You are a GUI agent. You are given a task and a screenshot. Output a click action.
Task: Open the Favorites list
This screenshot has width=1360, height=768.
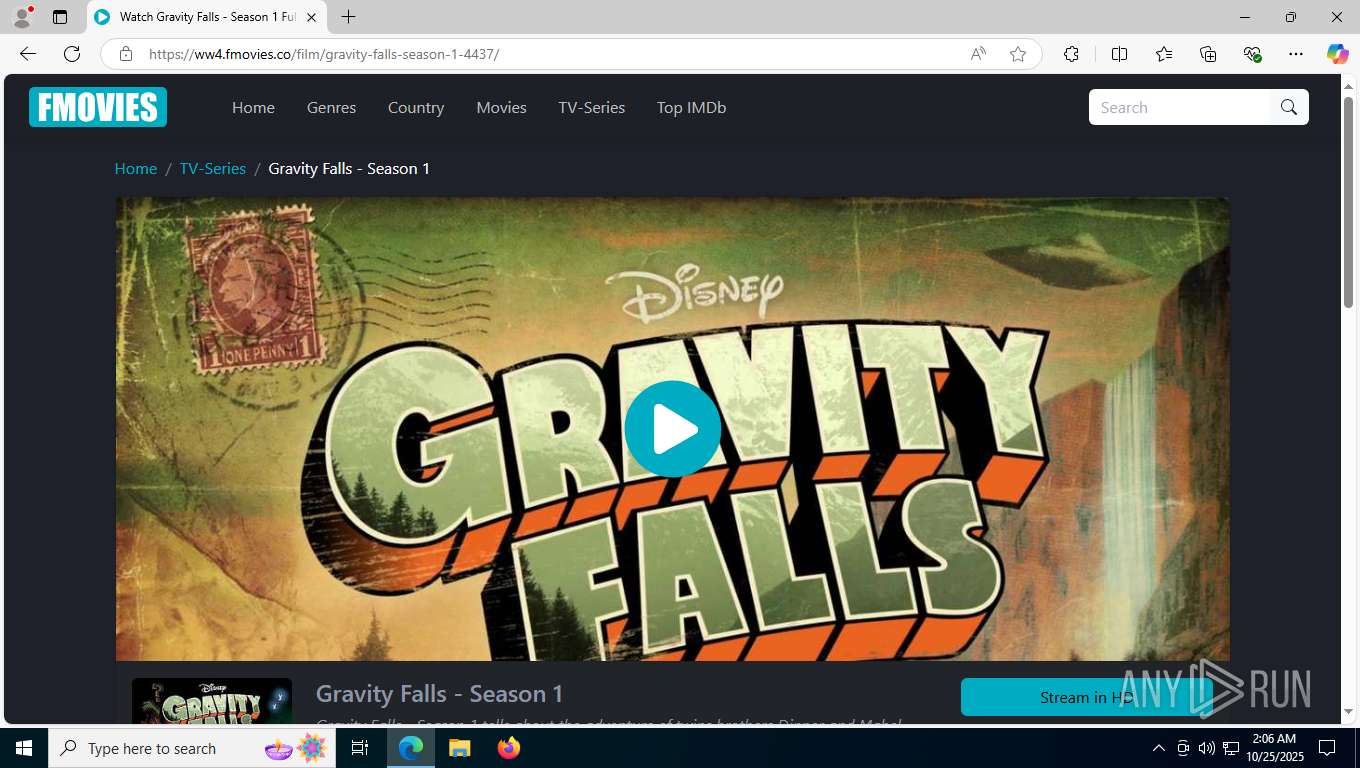pos(1164,54)
